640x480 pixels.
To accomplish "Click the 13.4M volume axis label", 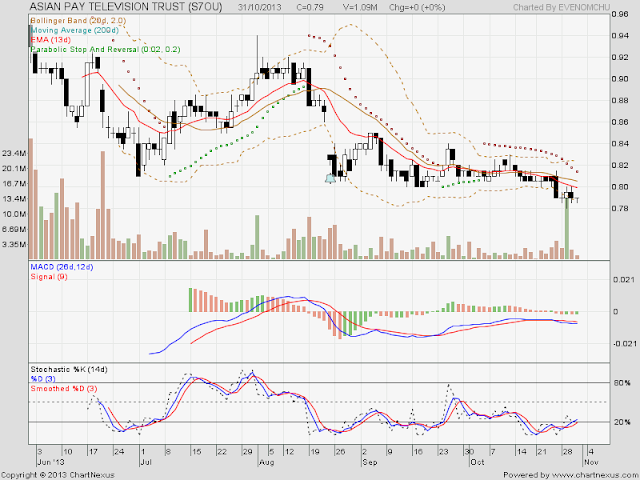I will [x=14, y=199].
